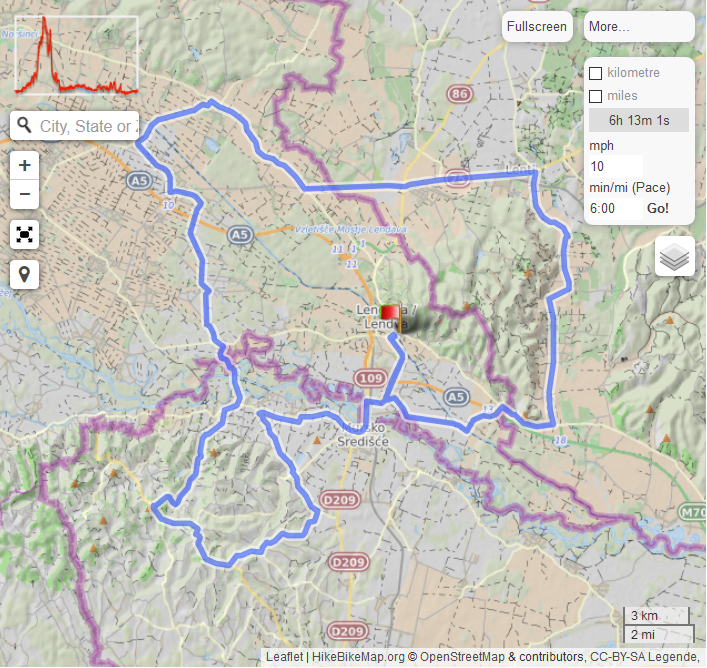The height and width of the screenshot is (668, 707).
Task: Focus the City, State search box
Action: click(x=86, y=126)
